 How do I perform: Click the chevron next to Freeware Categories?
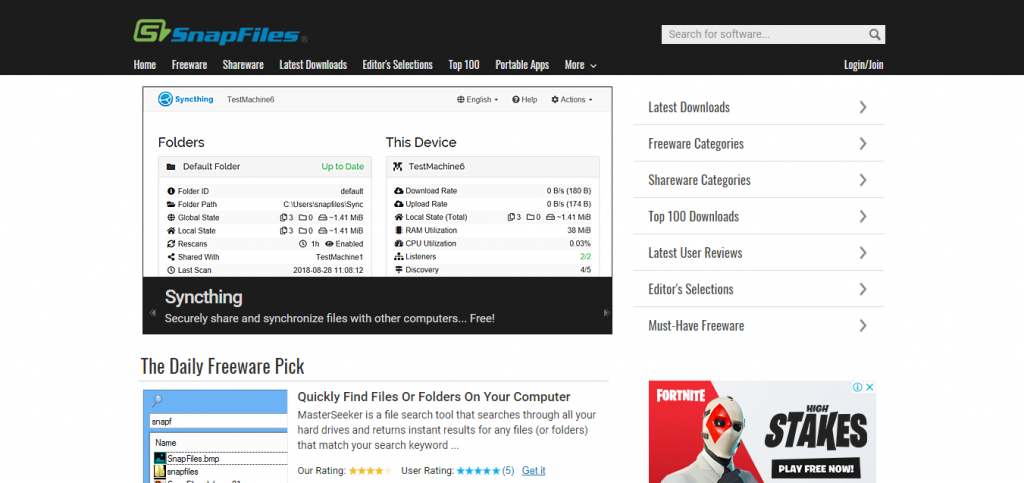coord(863,144)
